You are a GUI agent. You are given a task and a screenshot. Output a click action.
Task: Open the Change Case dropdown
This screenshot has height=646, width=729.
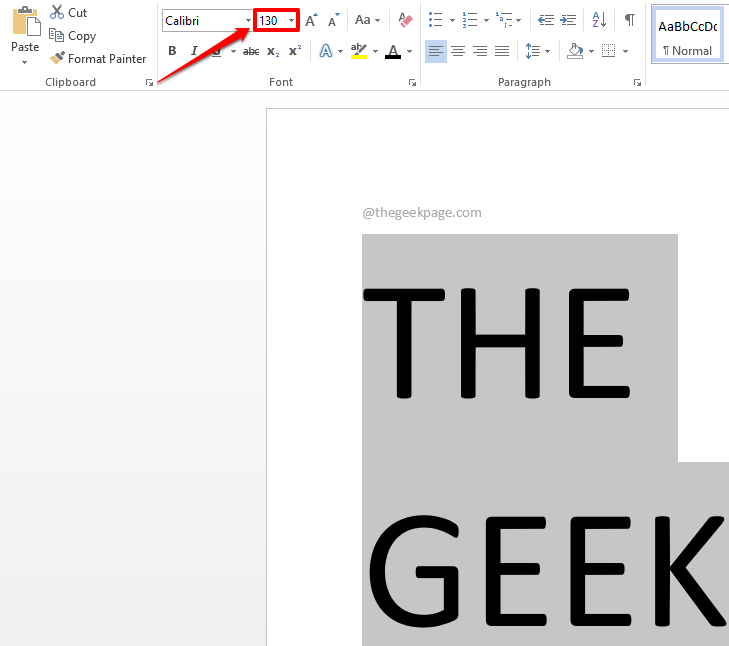click(x=367, y=20)
